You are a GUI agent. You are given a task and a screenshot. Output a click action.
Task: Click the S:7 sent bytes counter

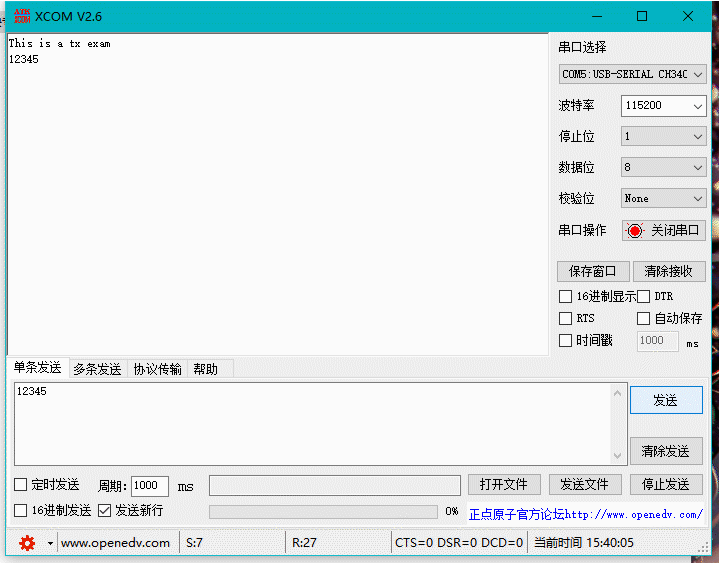(x=194, y=543)
